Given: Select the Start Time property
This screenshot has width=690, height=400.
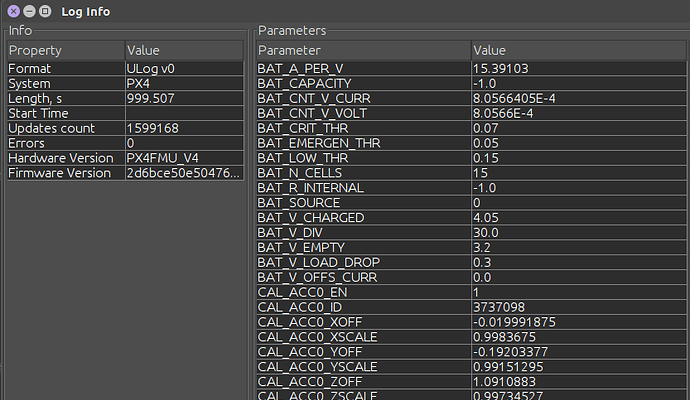Looking at the screenshot, I should coord(66,114).
